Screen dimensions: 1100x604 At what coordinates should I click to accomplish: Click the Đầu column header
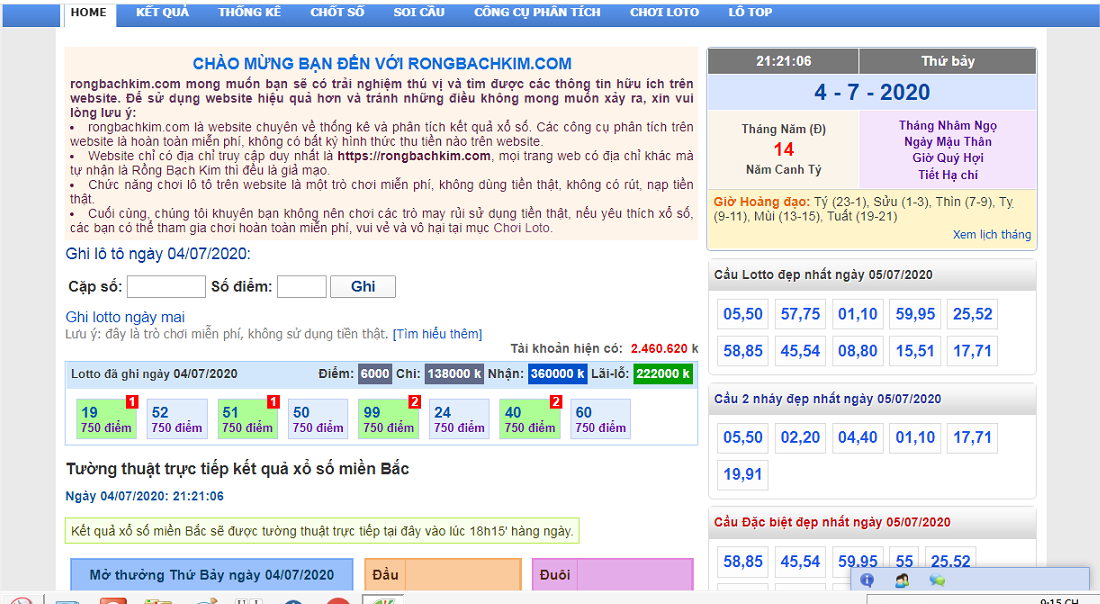coord(386,575)
